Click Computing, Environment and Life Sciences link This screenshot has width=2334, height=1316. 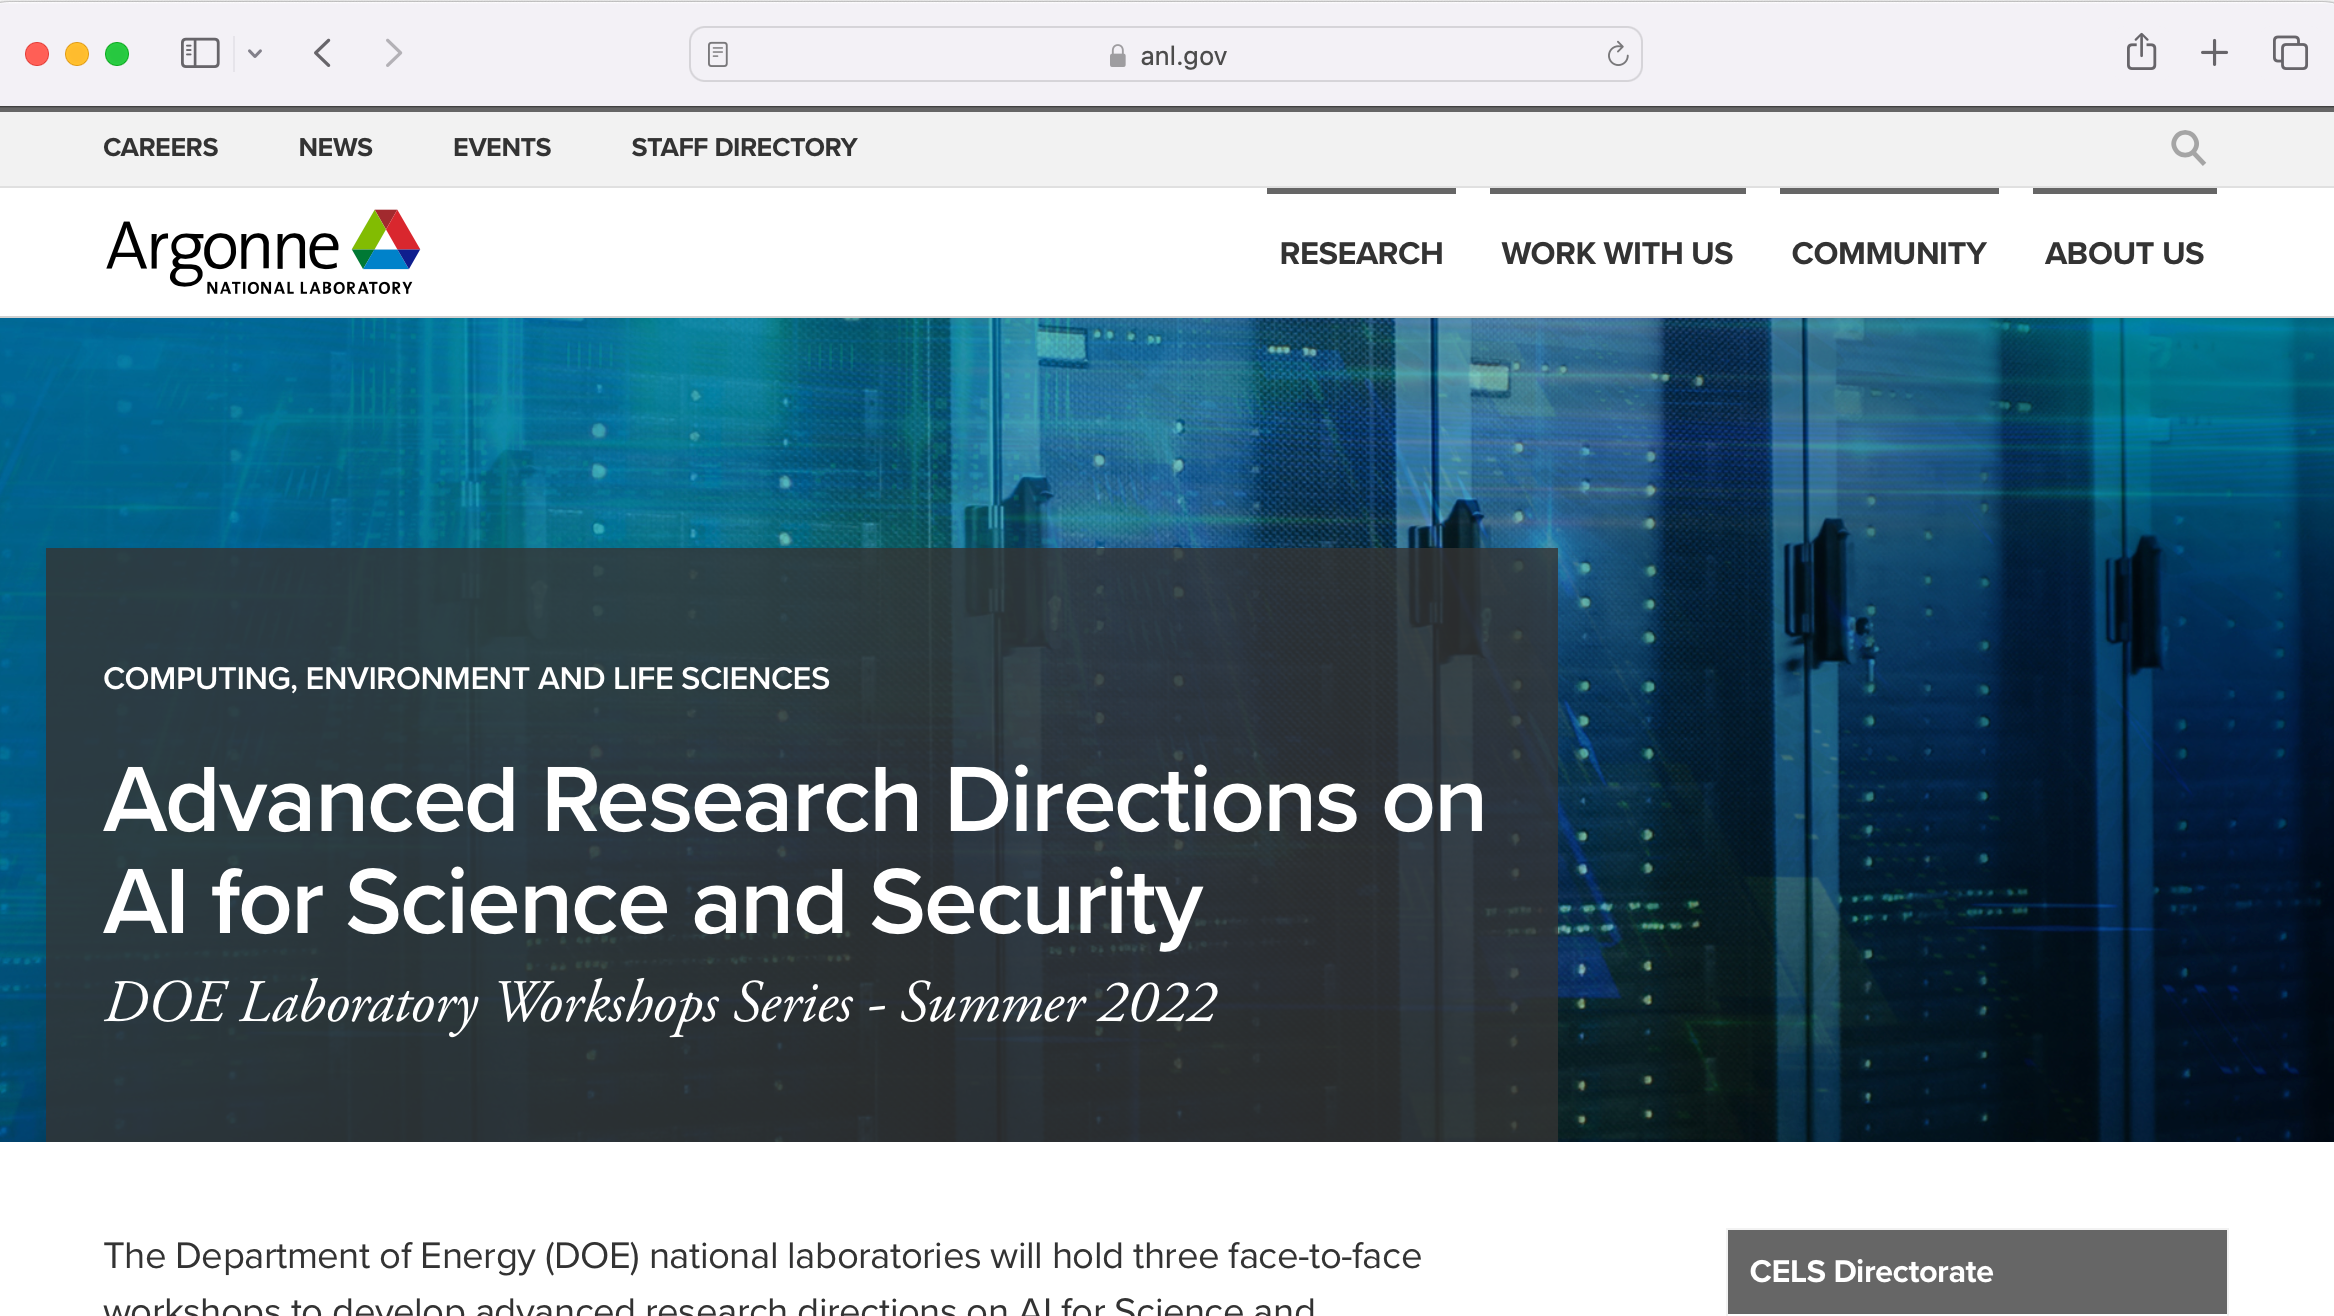[x=466, y=678]
